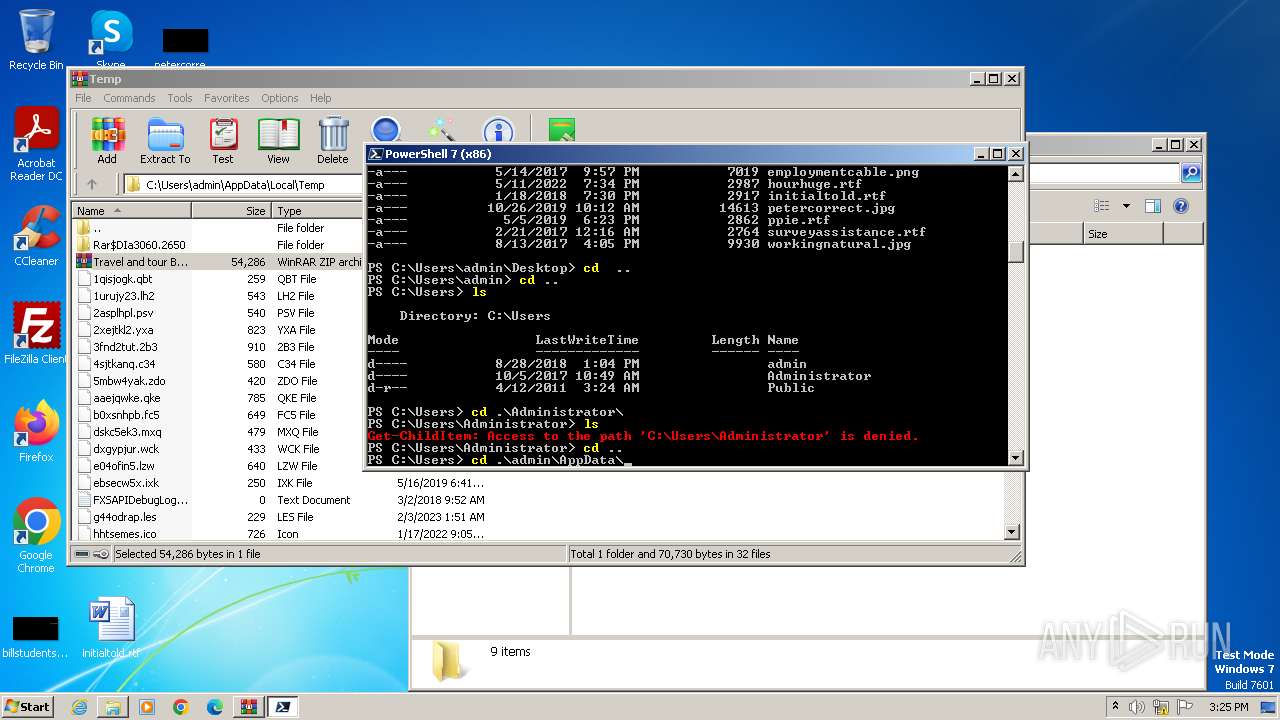This screenshot has width=1280, height=720.
Task: Open initialtold.rtf desktop document
Action: 111,628
